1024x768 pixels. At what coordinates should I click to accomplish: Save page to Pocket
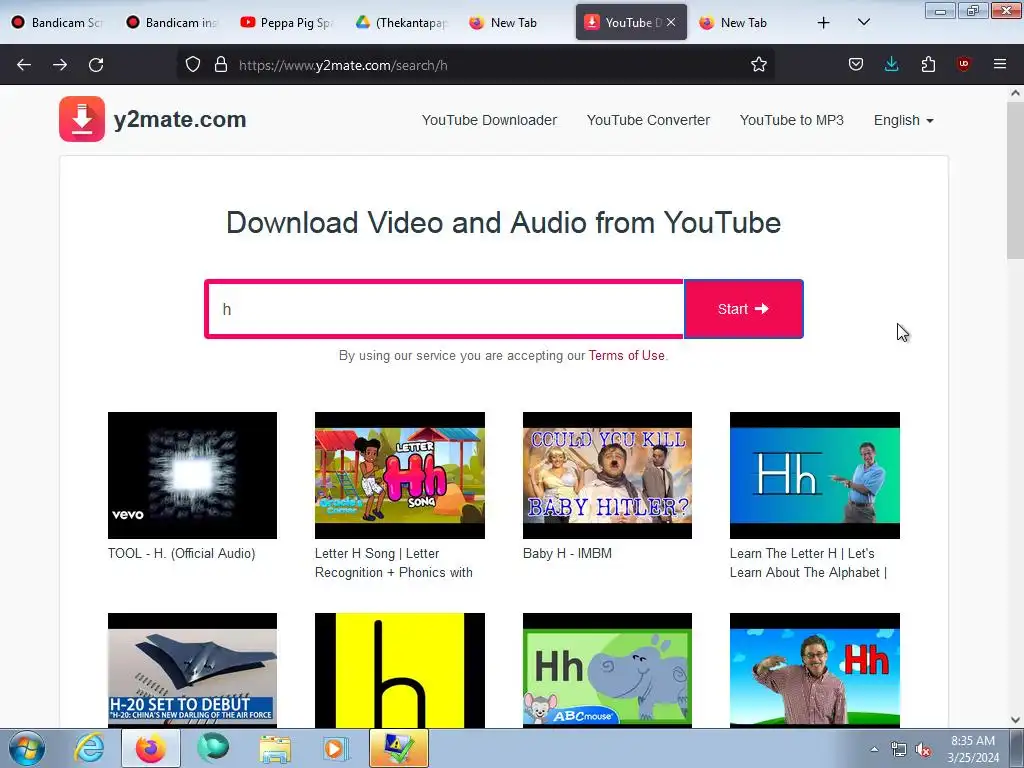coord(856,65)
